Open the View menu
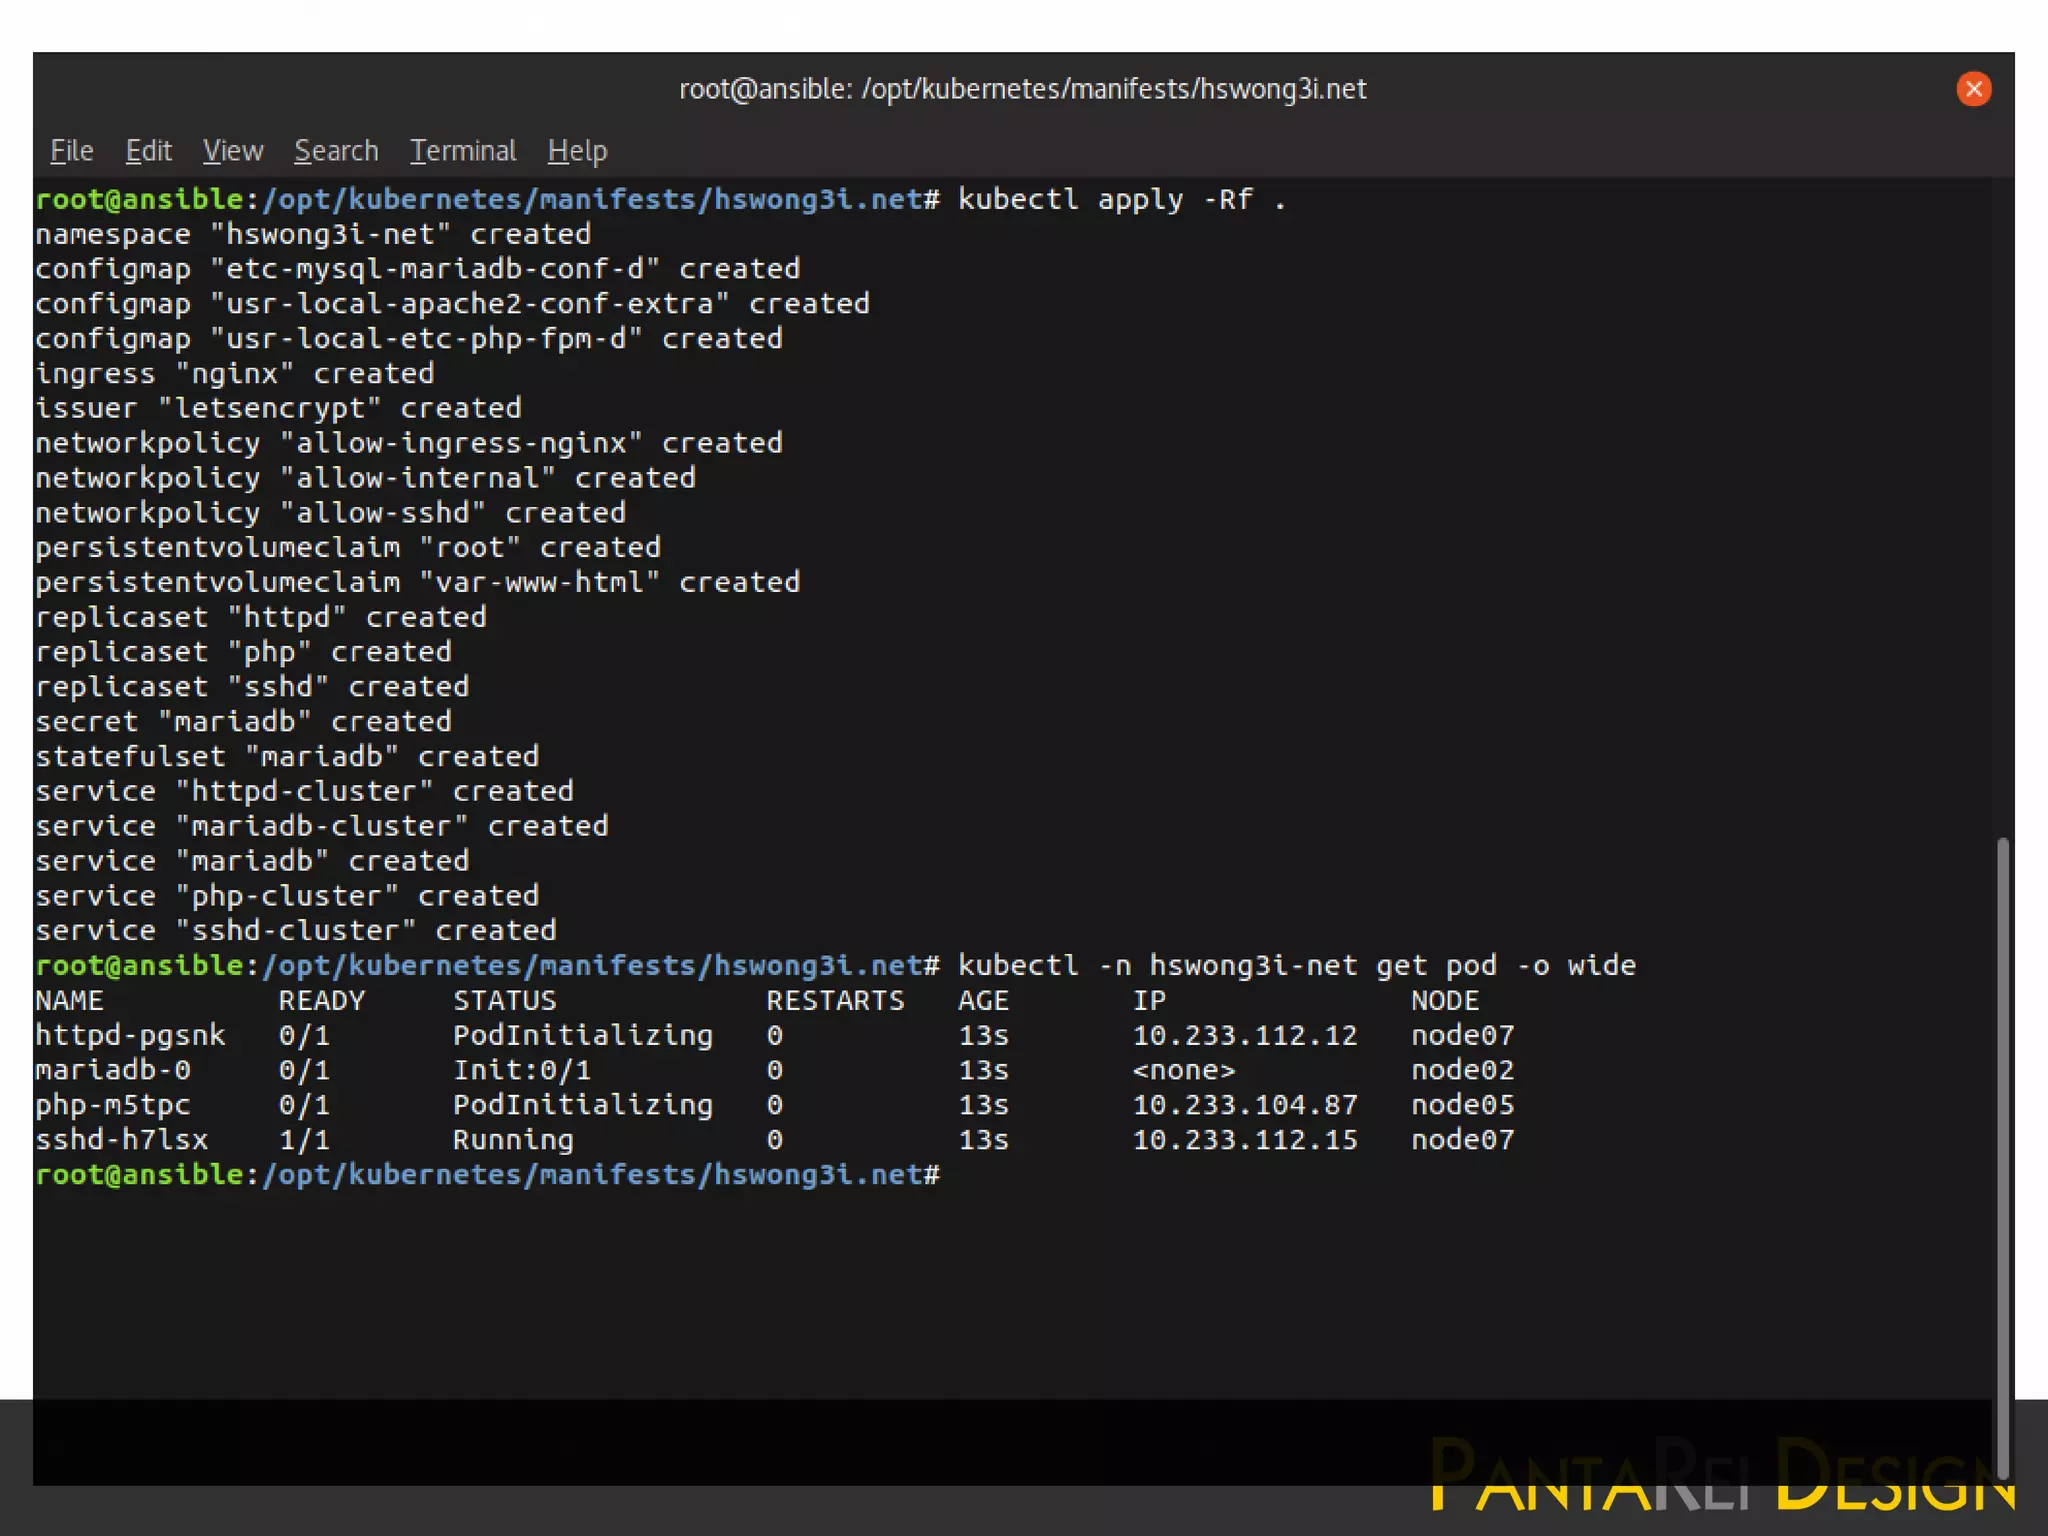 (x=232, y=151)
